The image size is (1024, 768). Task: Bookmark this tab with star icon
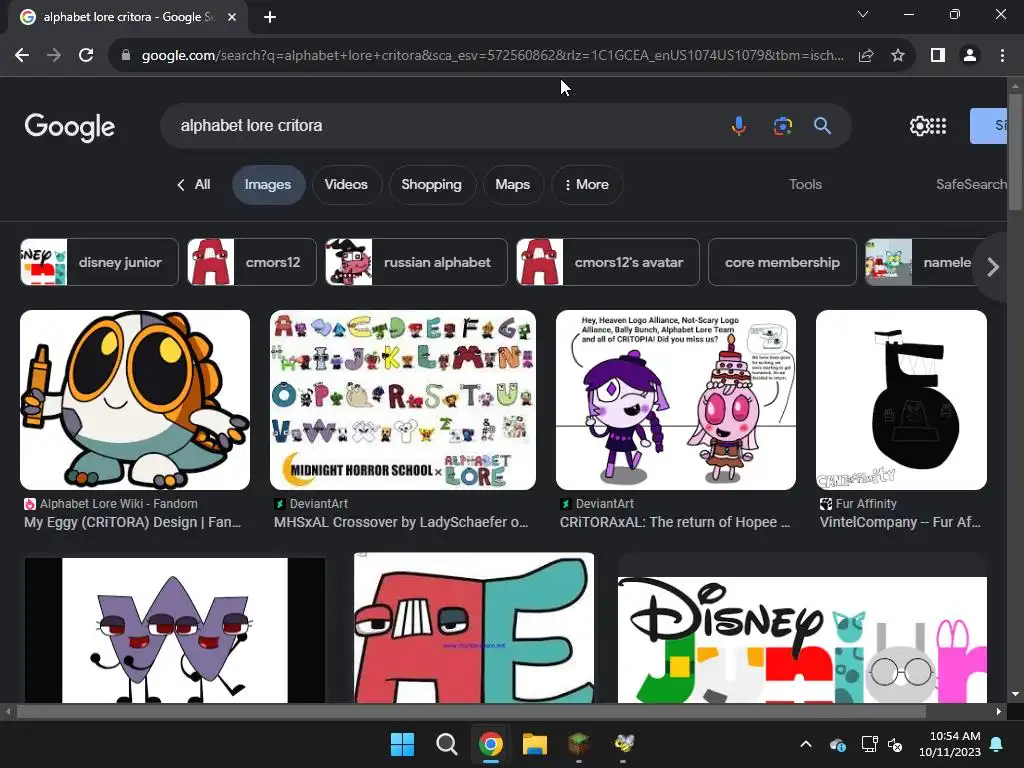pyautogui.click(x=898, y=56)
